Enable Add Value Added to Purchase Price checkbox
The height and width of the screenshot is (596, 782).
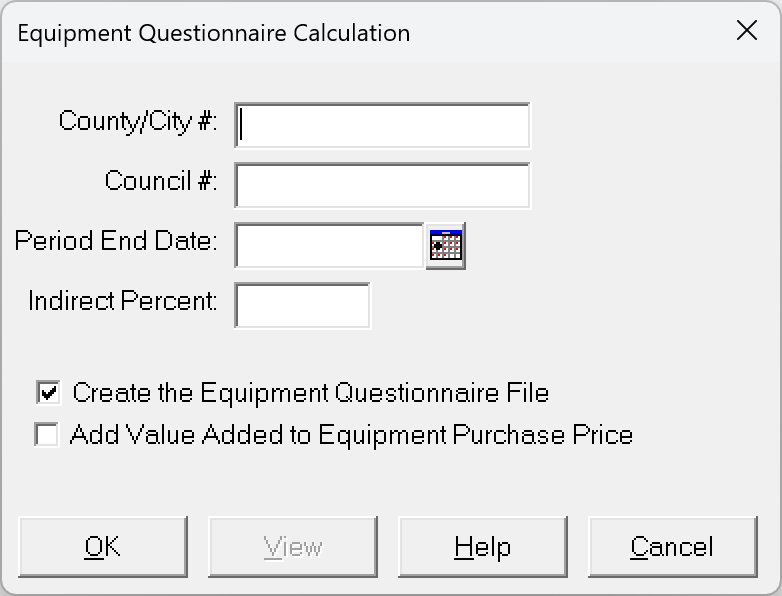[47, 435]
